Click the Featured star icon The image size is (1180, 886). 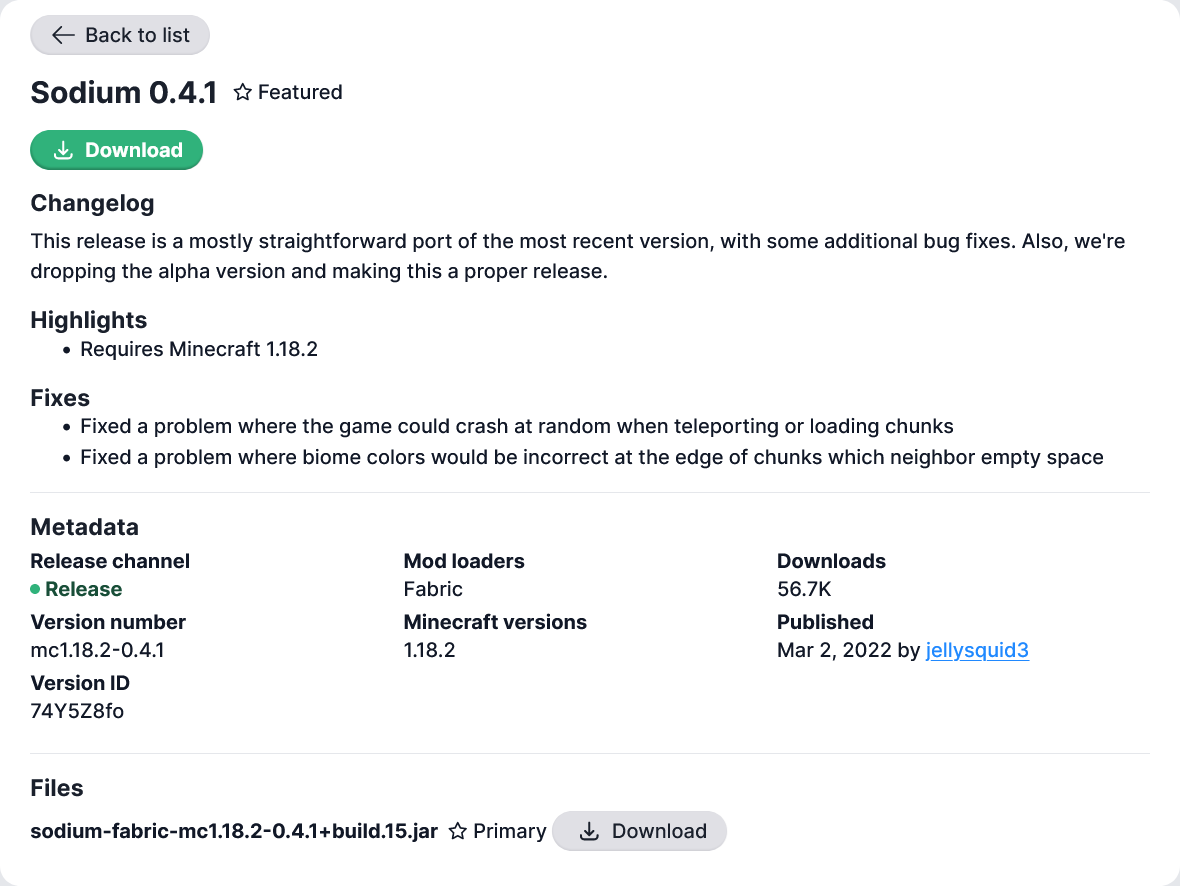[242, 92]
